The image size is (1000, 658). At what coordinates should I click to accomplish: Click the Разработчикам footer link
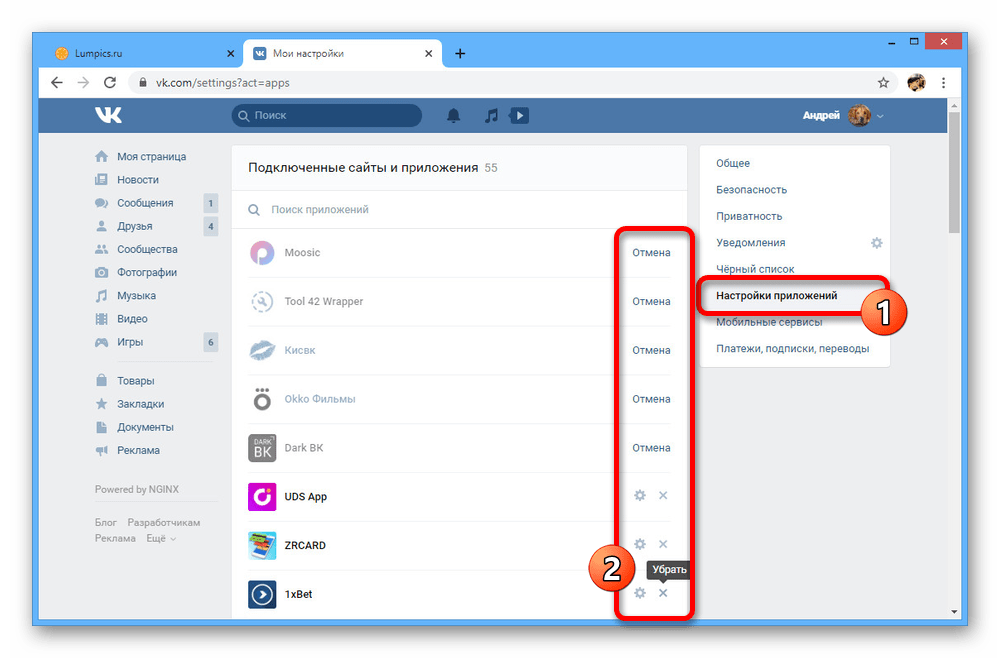[164, 522]
